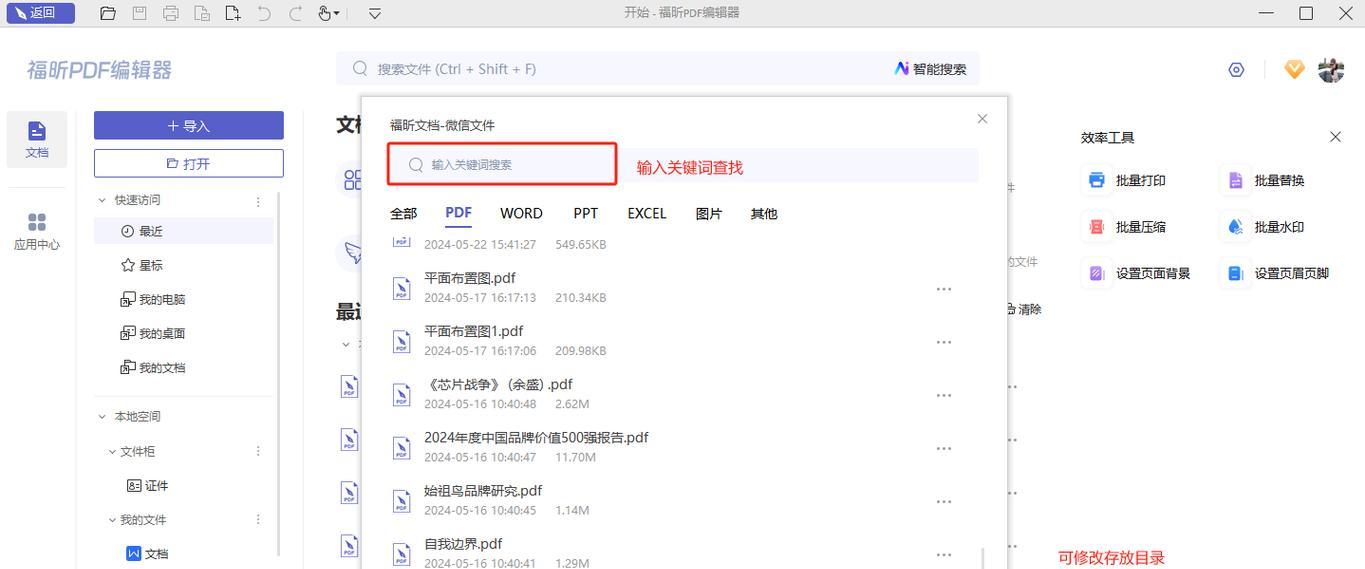Open more options for 《芯片战争》 file
The height and width of the screenshot is (569, 1365).
(x=944, y=395)
